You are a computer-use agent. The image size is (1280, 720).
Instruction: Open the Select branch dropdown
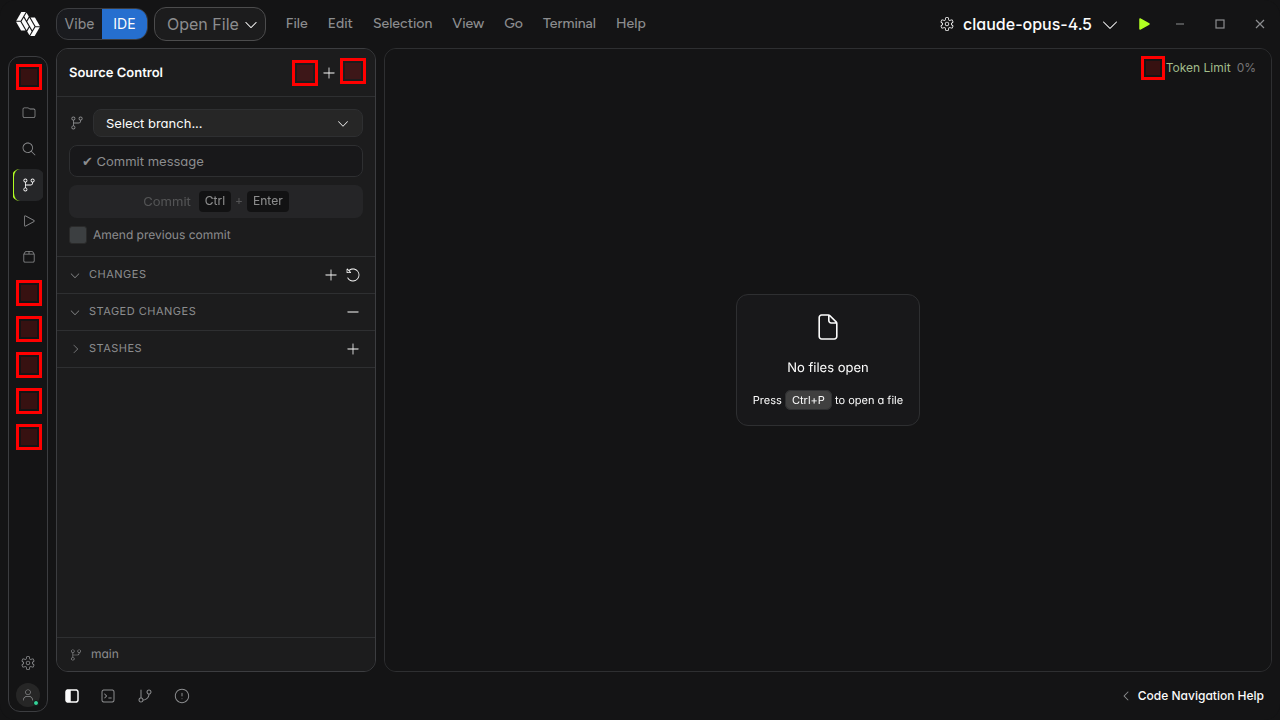click(228, 123)
